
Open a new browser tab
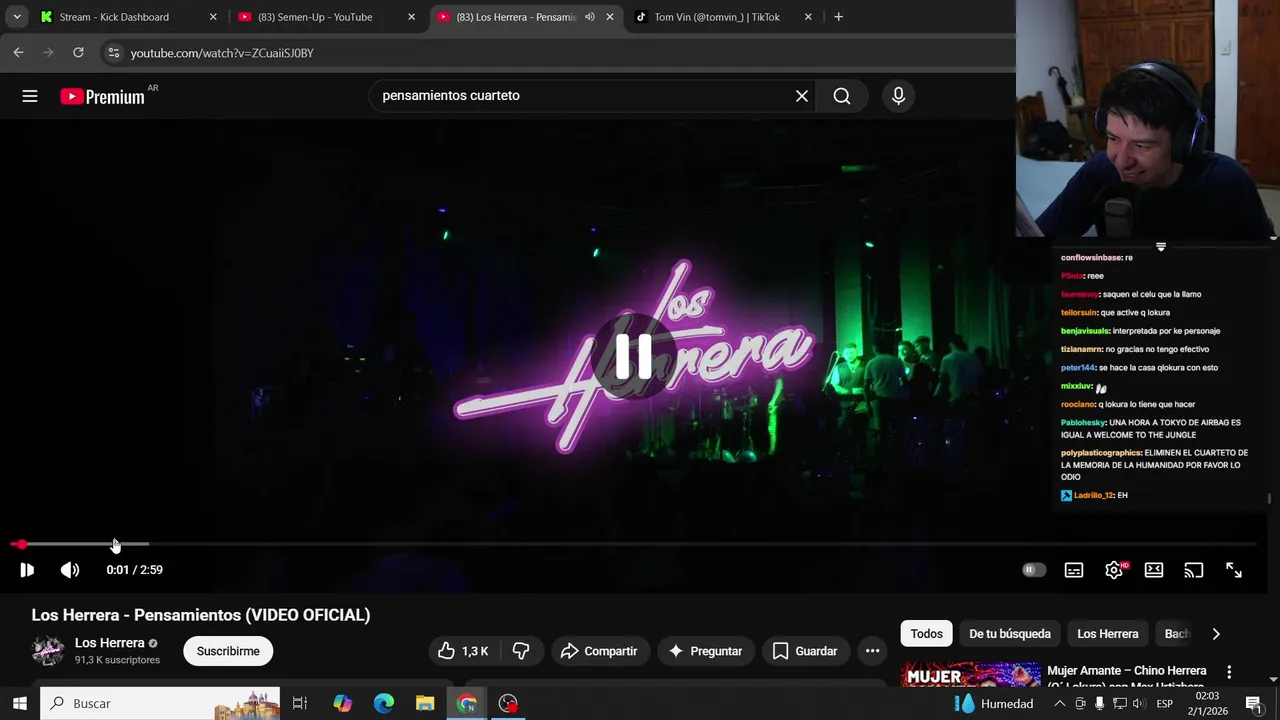[x=838, y=17]
